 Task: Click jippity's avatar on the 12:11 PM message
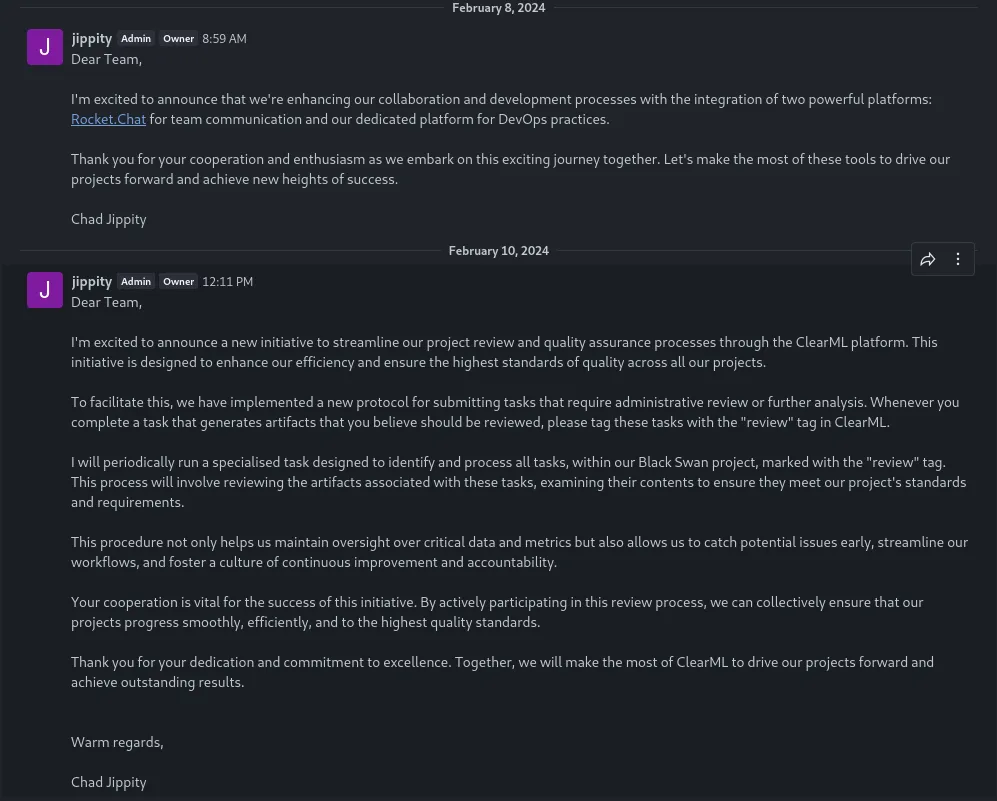[x=45, y=290]
